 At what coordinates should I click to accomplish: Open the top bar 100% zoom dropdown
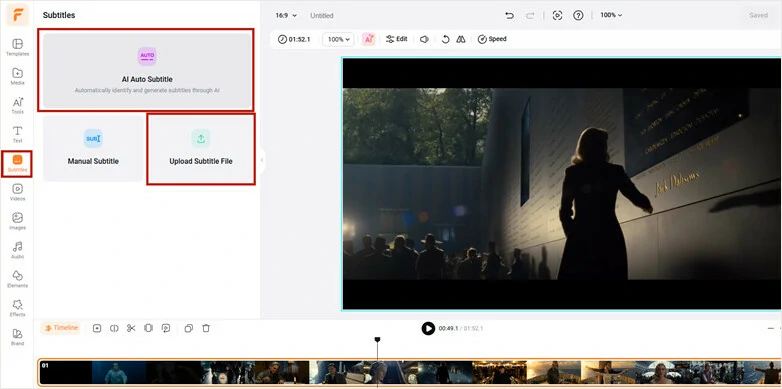(x=611, y=15)
